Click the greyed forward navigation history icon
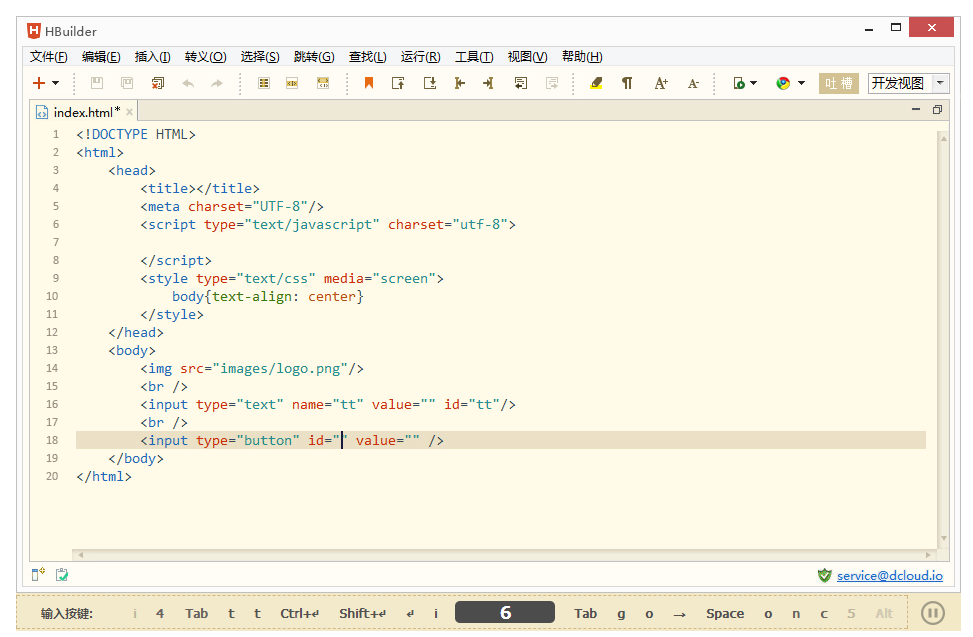973x637 pixels. pyautogui.click(x=552, y=83)
